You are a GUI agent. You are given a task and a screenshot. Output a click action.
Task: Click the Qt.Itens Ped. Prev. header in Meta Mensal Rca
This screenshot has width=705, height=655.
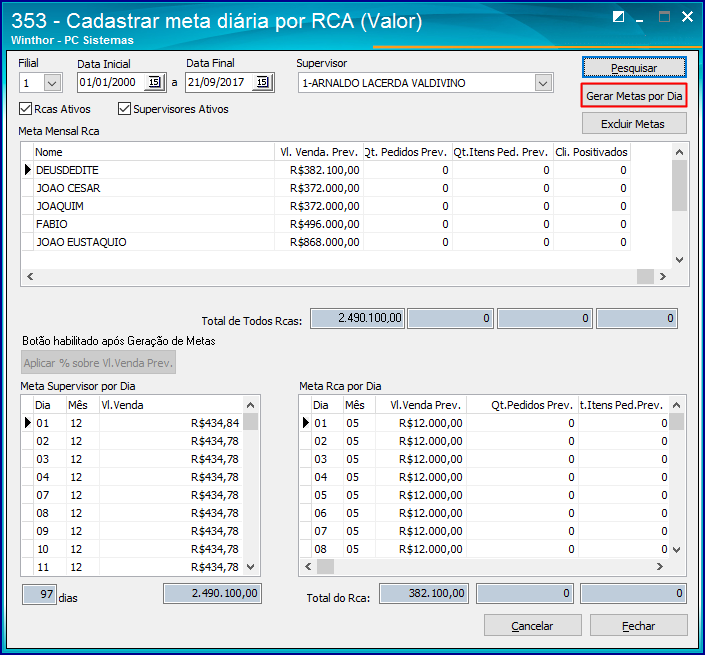[502, 152]
